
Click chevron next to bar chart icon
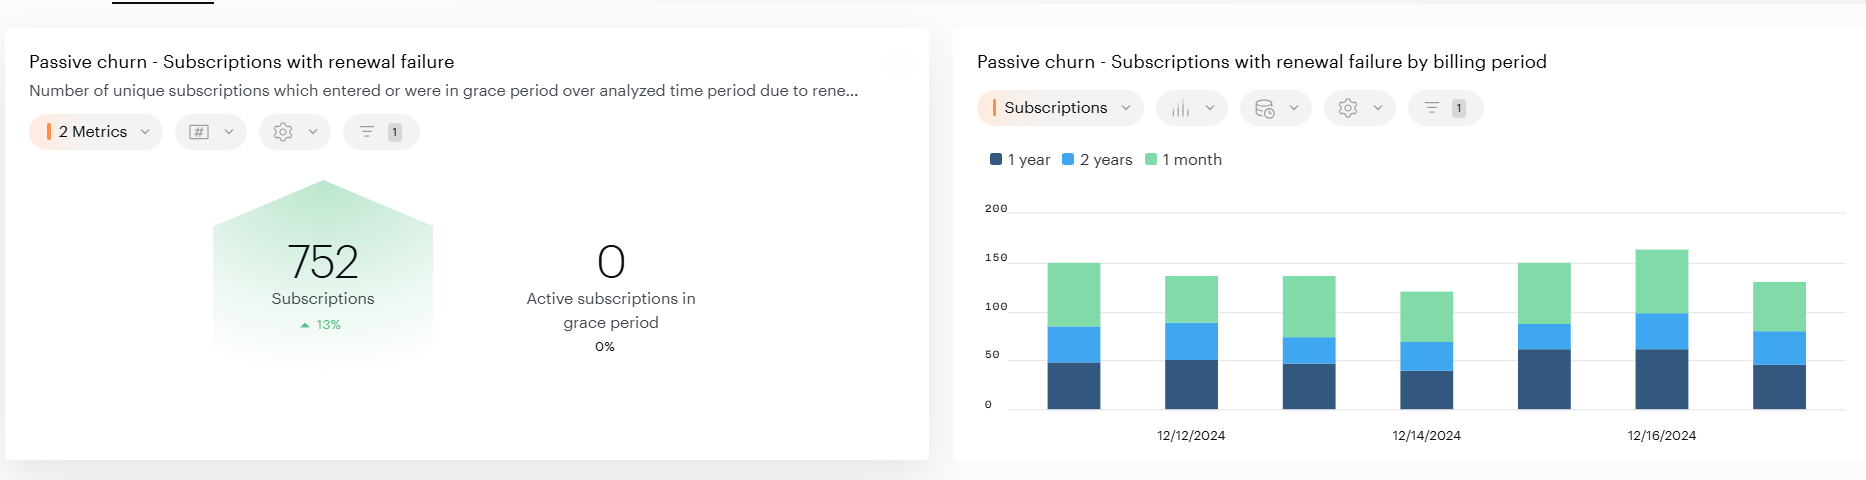(1210, 108)
